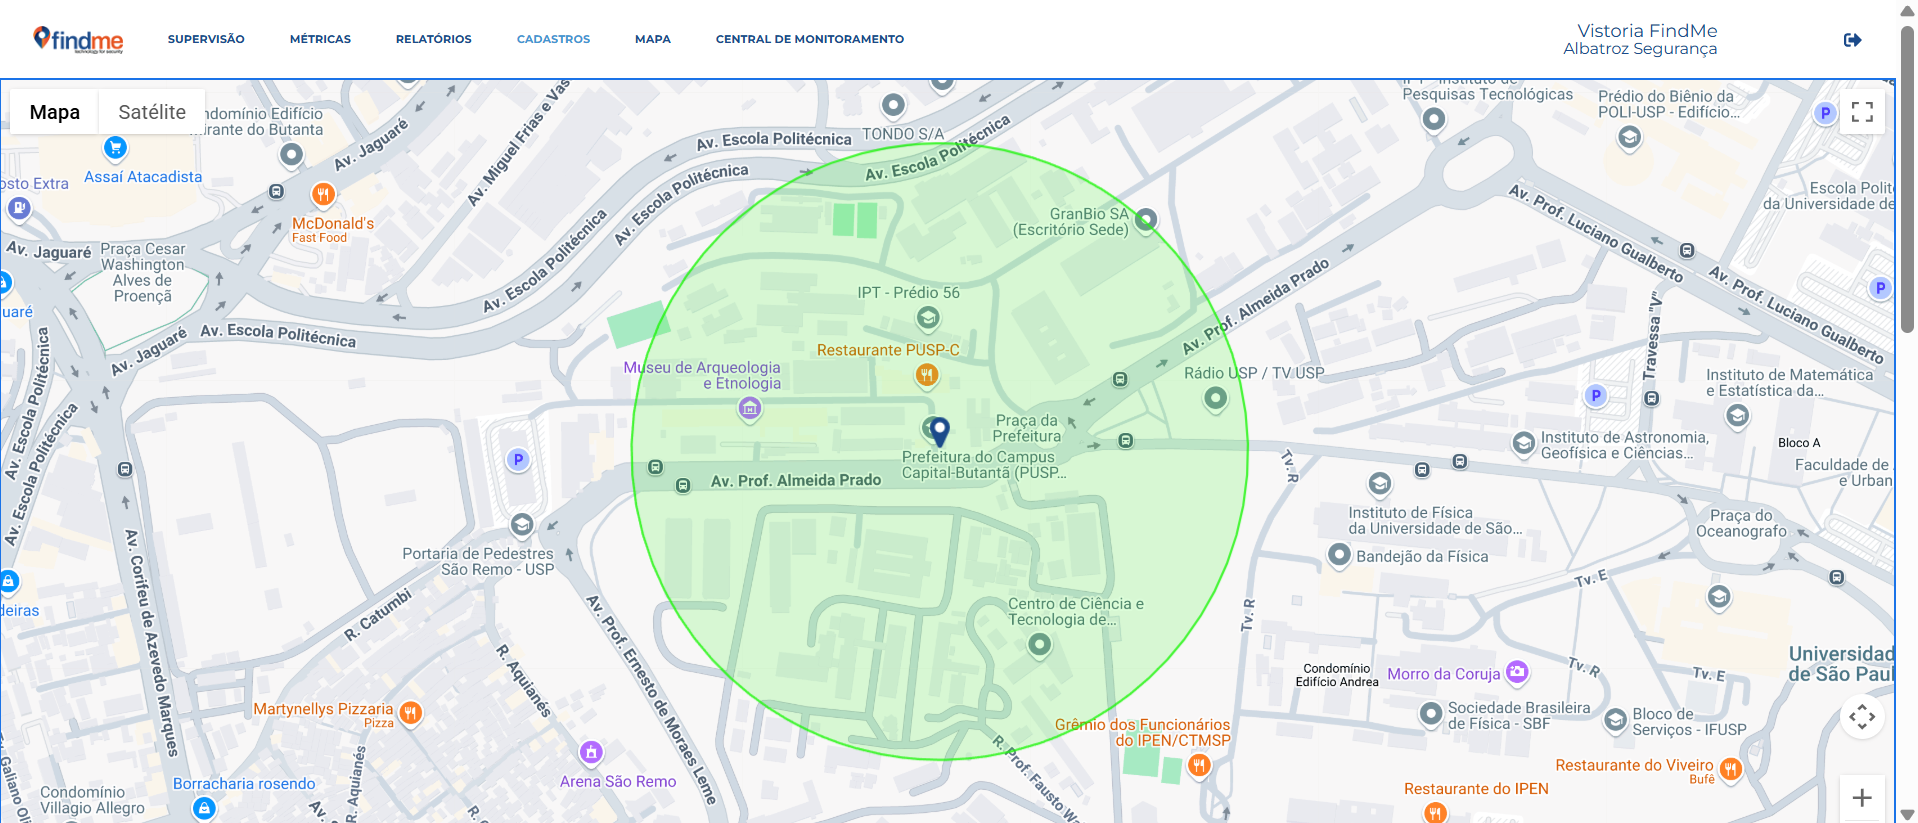
Task: Click Bloco de Serviços - IFUSP marker
Action: point(1615,719)
